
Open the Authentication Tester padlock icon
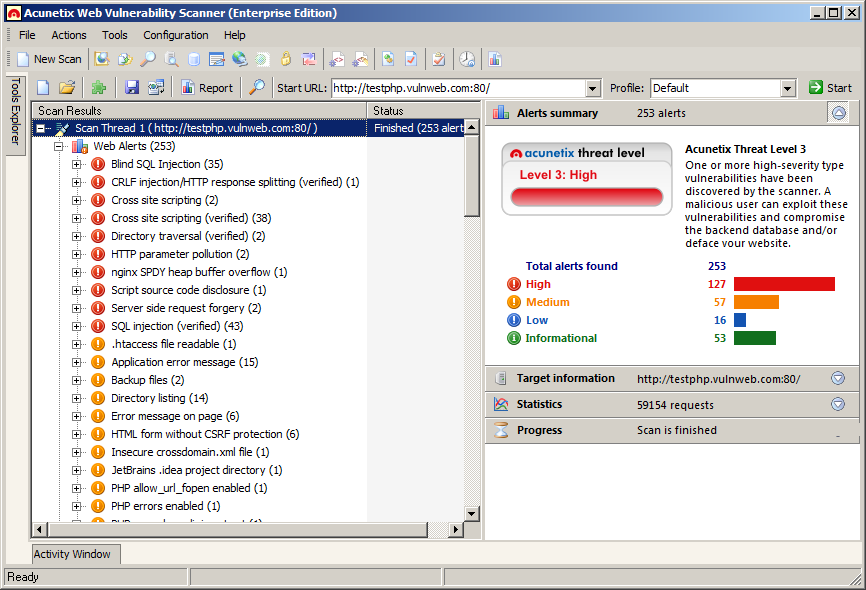[x=286, y=59]
